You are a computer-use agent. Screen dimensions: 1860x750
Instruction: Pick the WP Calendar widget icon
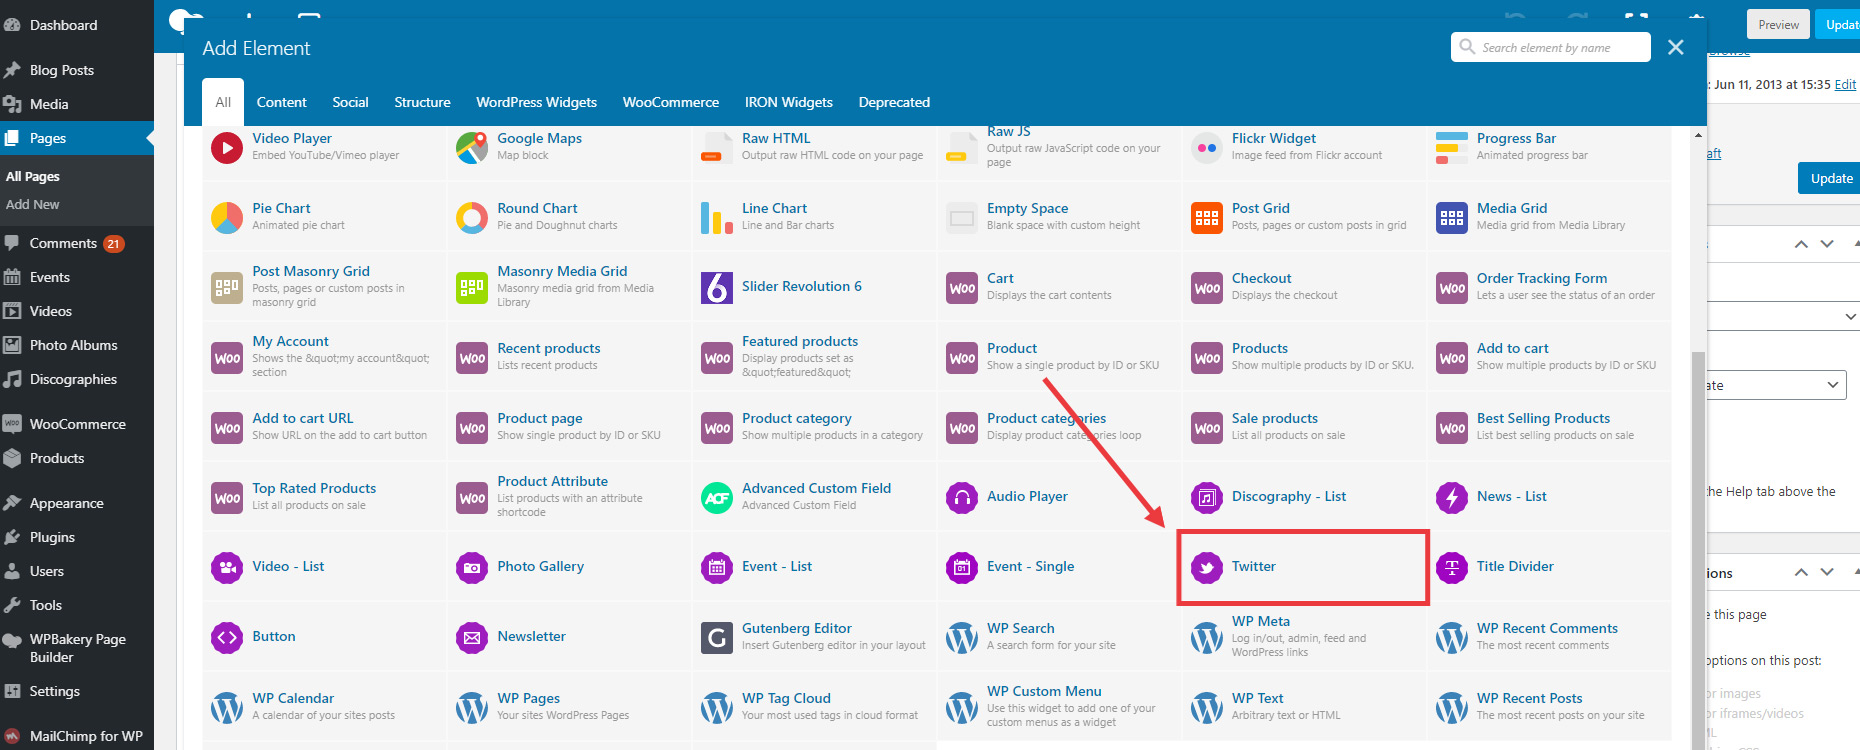pos(227,708)
